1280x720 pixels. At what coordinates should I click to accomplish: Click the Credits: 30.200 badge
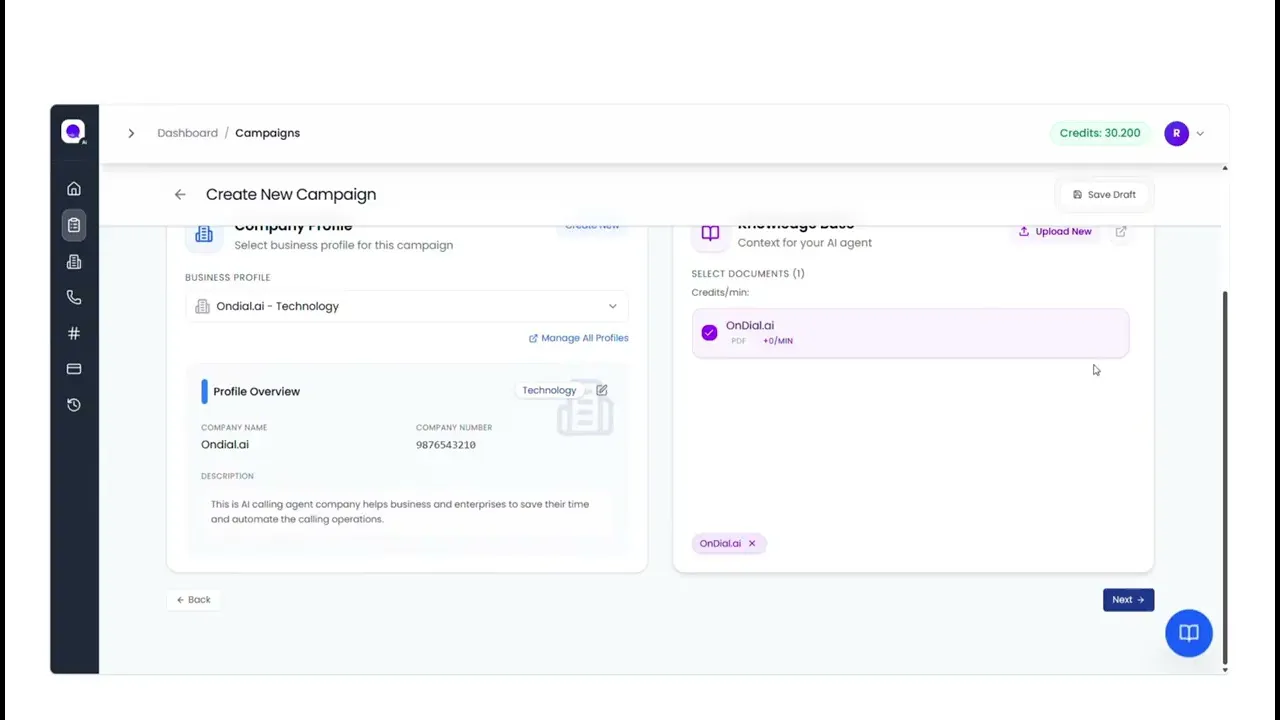1100,133
